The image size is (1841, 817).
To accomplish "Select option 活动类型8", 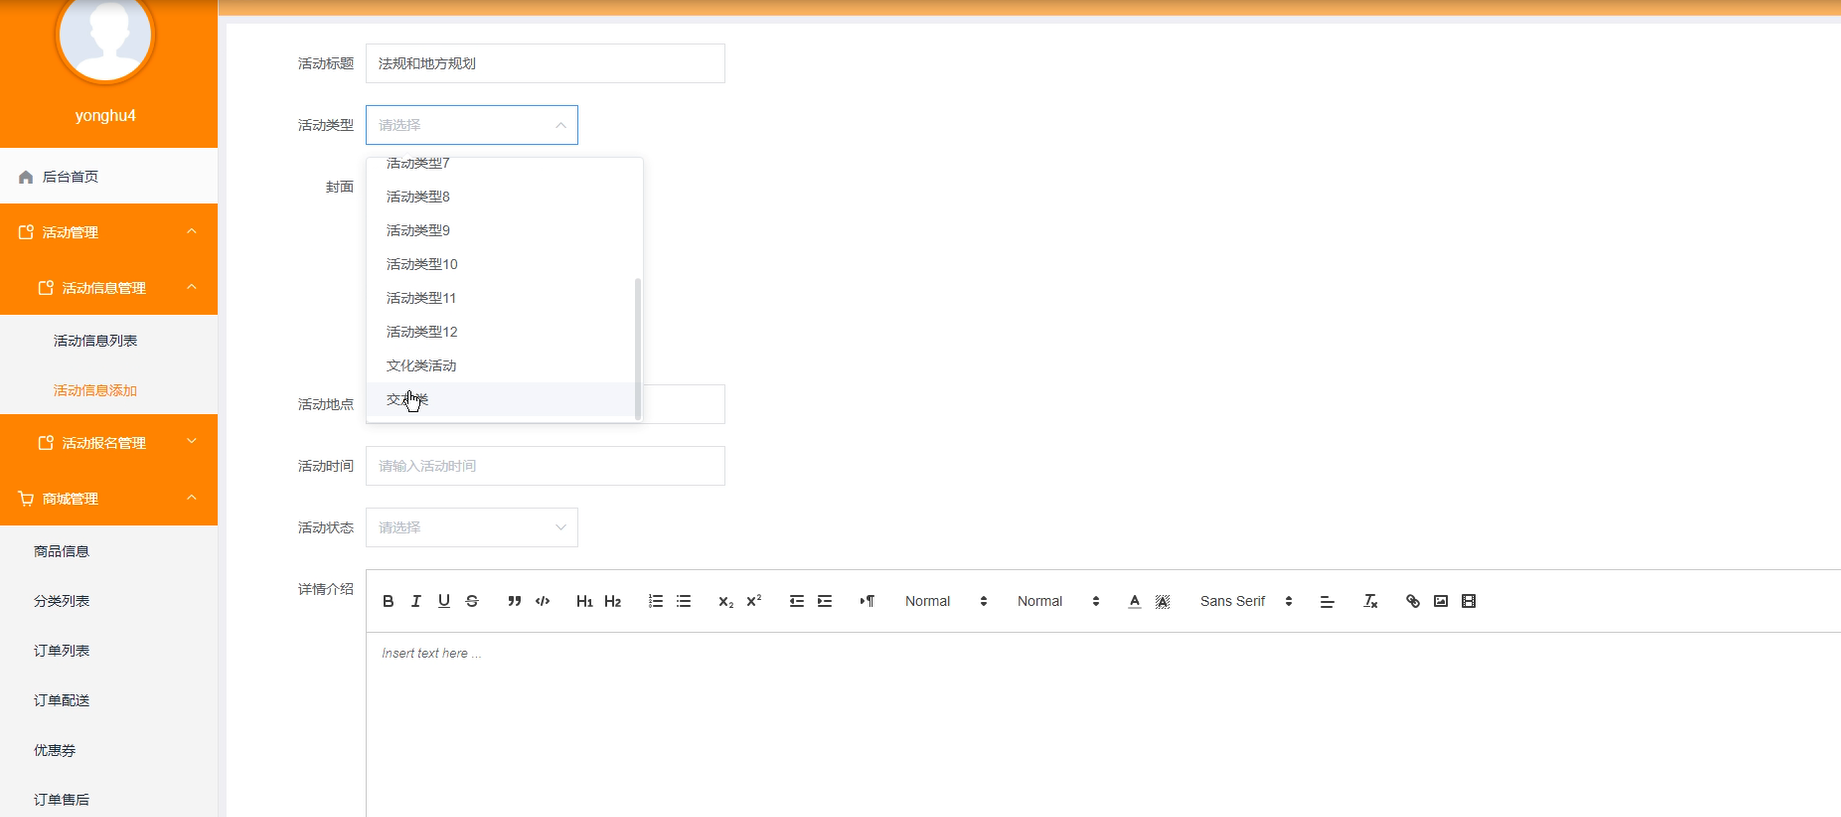I will tap(501, 197).
